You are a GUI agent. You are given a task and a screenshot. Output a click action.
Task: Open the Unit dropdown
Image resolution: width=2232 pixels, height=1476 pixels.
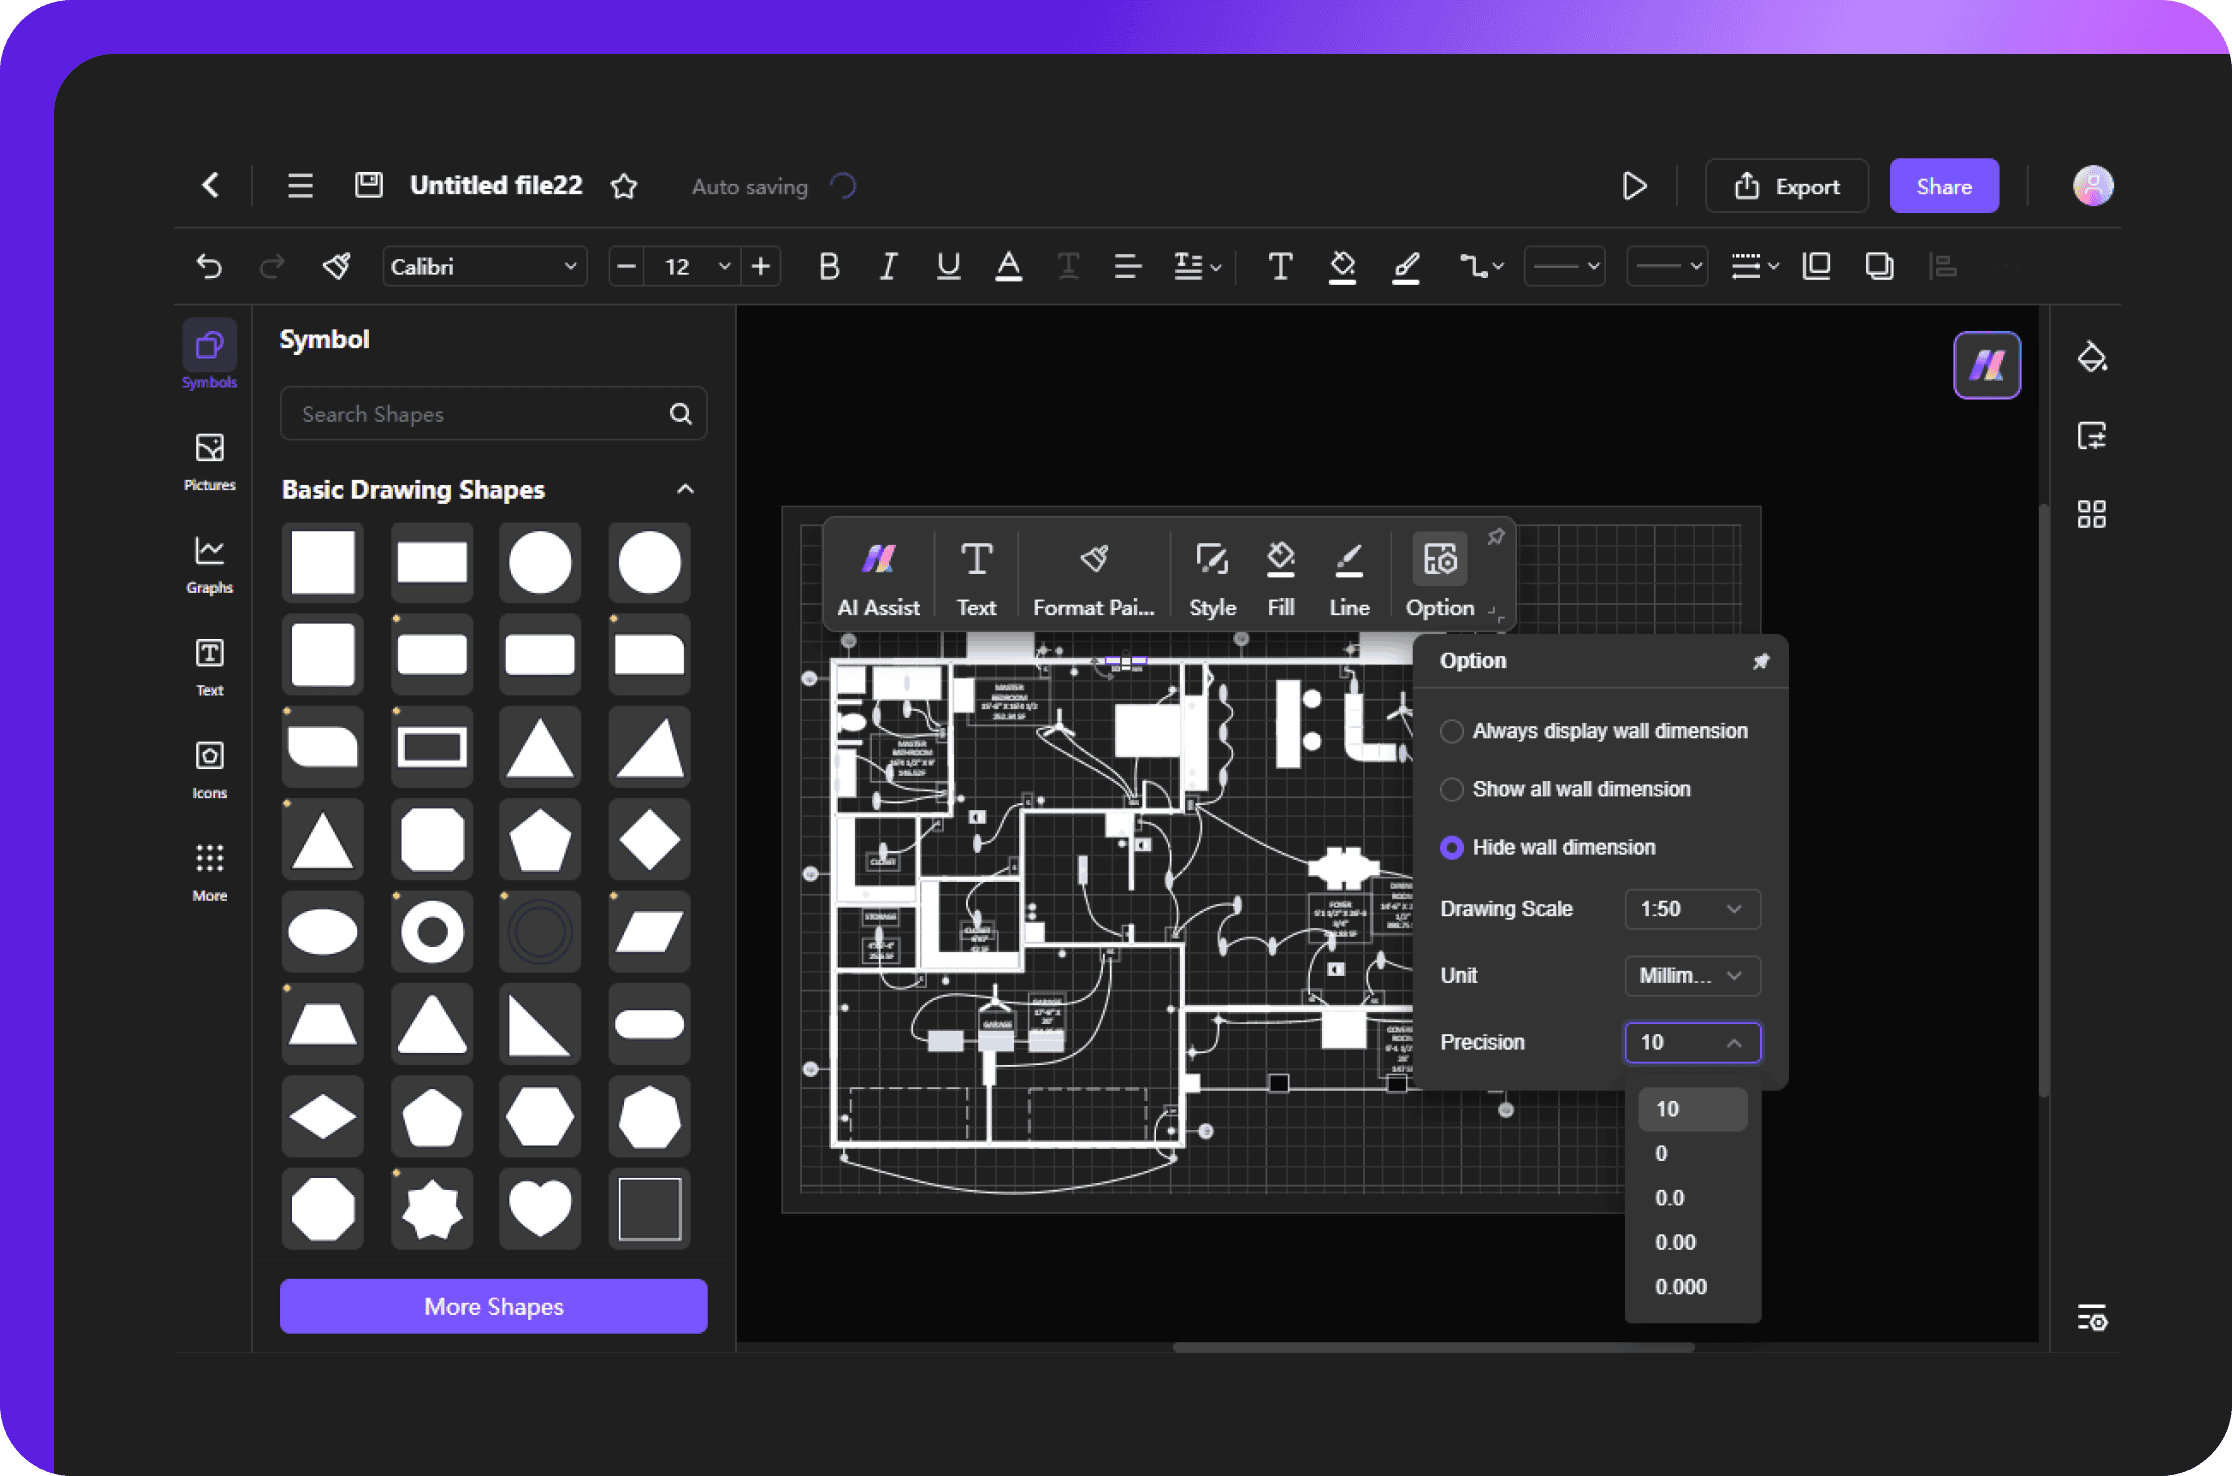click(1691, 975)
